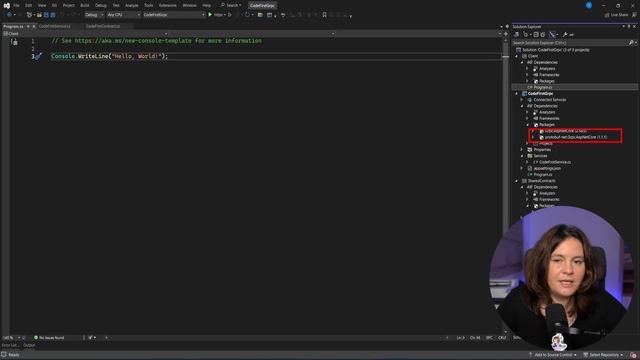Click the Console.WriteLine code line
The height and width of the screenshot is (360, 640).
click(x=109, y=56)
